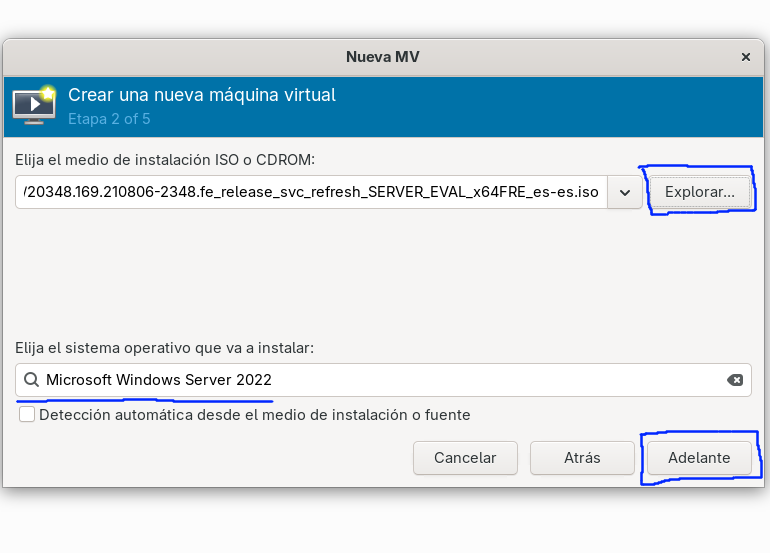Click the 'Etapa 2 of 5' text

pos(109,119)
